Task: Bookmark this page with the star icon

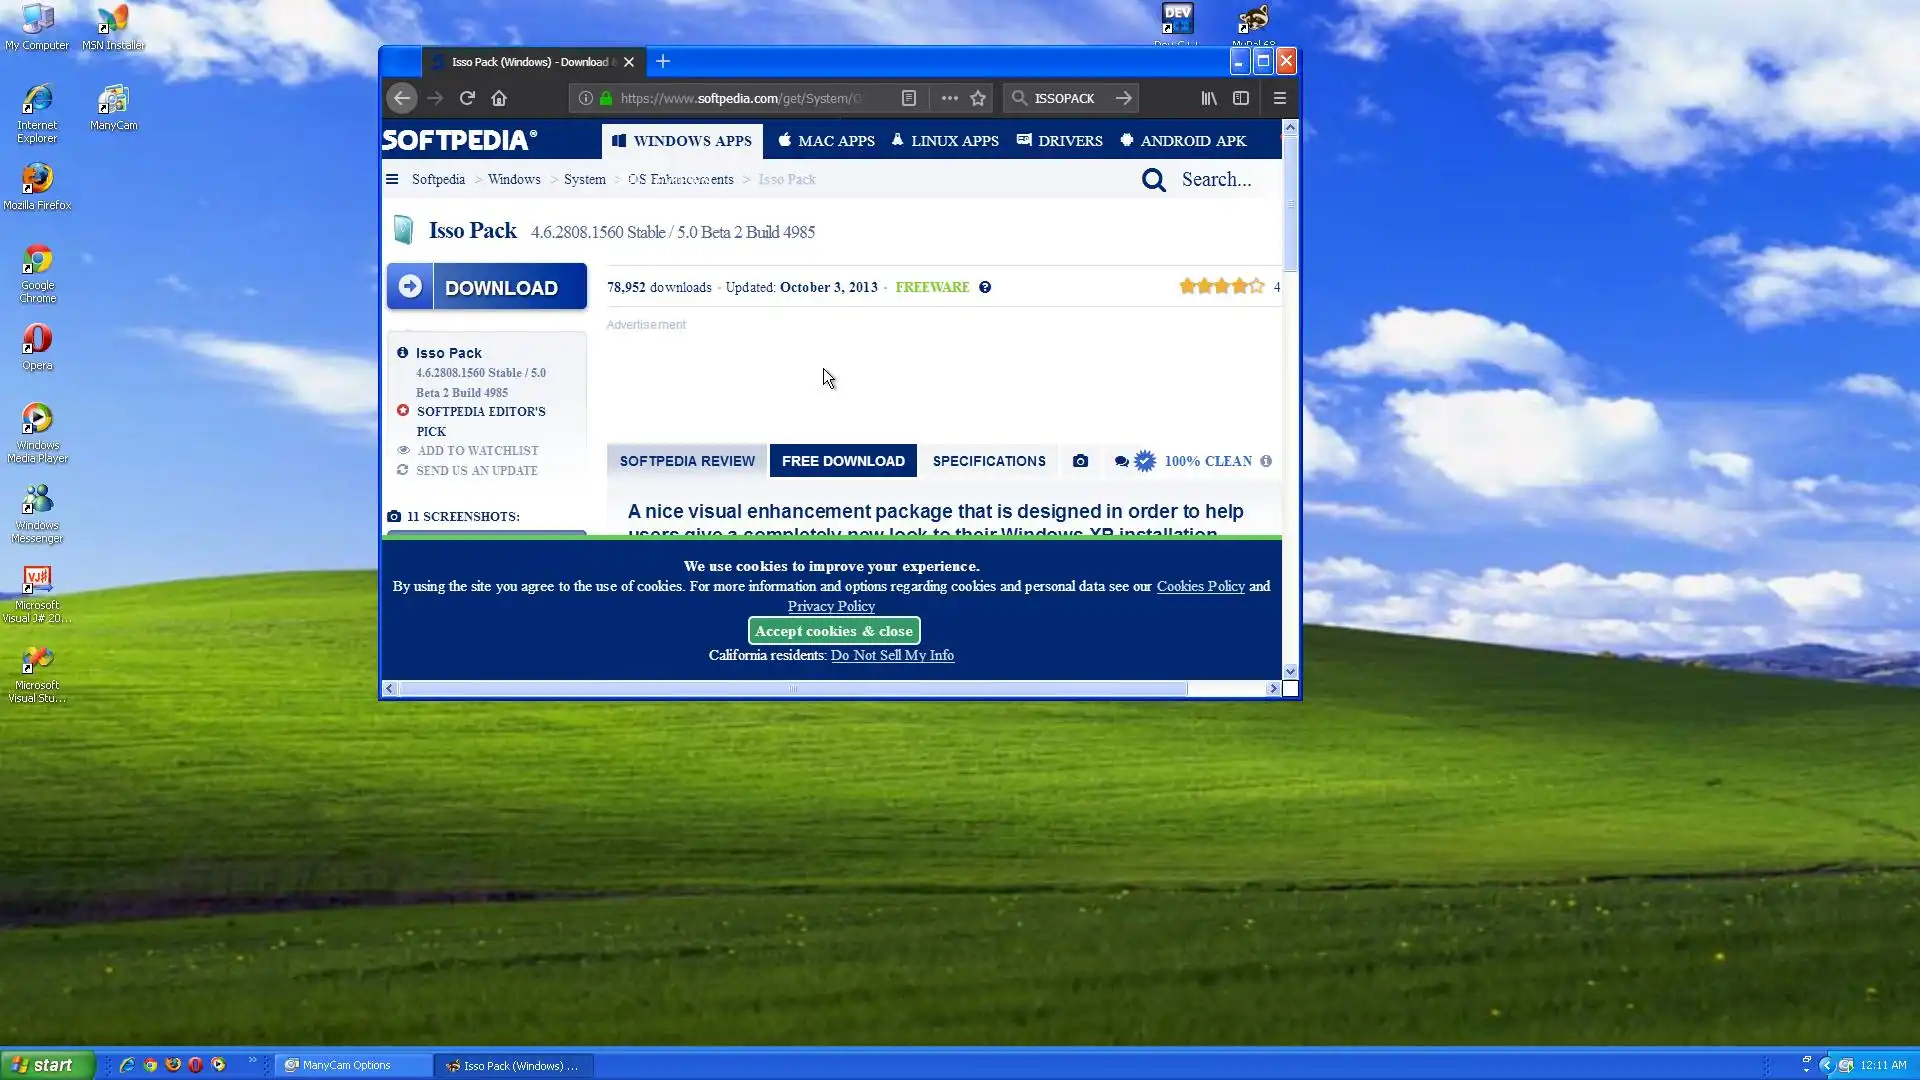Action: pos(978,98)
